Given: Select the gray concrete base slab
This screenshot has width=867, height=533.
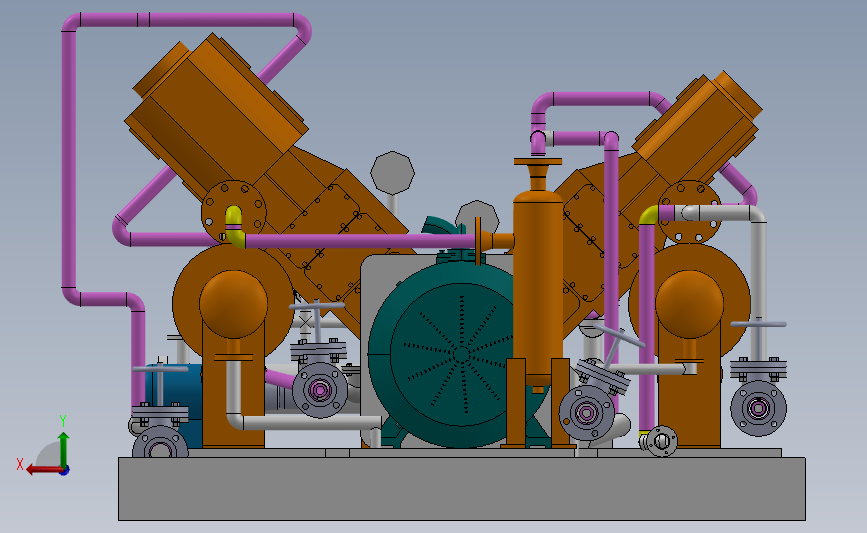Looking at the screenshot, I should coord(462,488).
